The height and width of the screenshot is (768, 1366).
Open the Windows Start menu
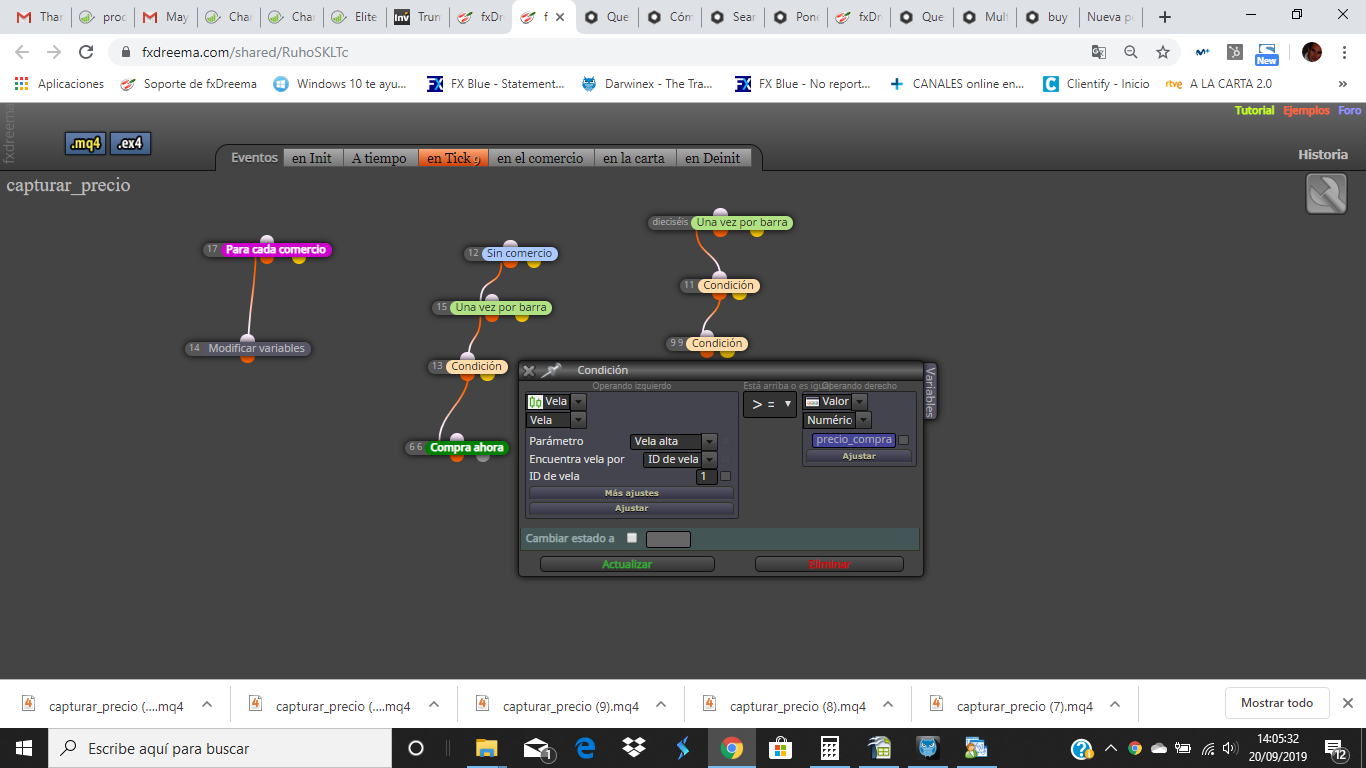[24, 748]
